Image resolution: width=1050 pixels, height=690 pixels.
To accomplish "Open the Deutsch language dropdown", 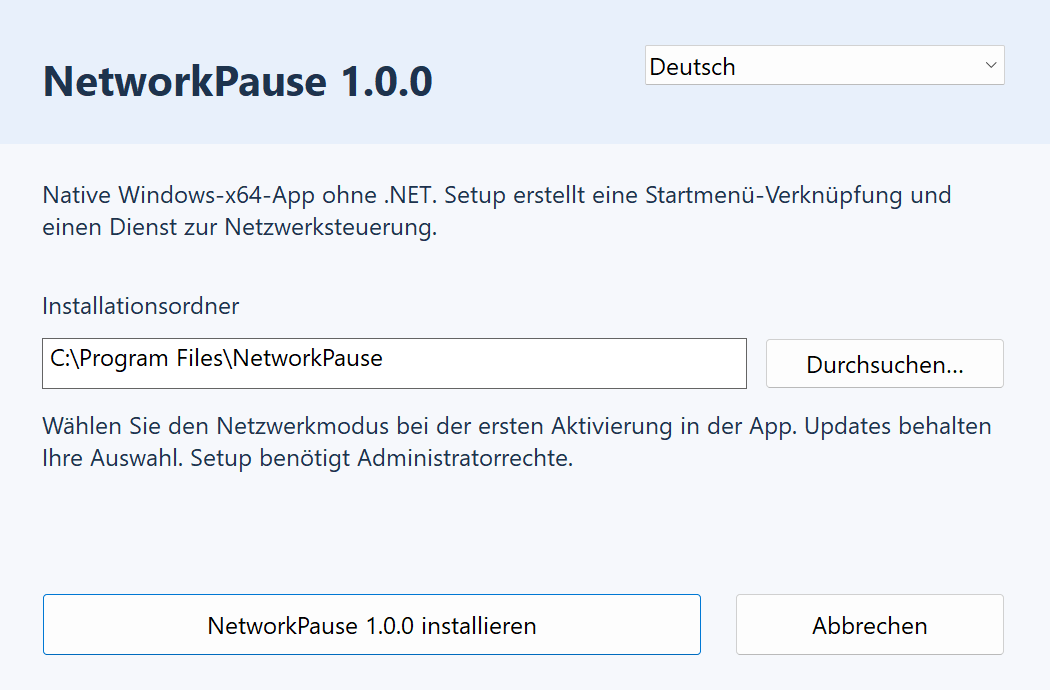I will click(824, 65).
